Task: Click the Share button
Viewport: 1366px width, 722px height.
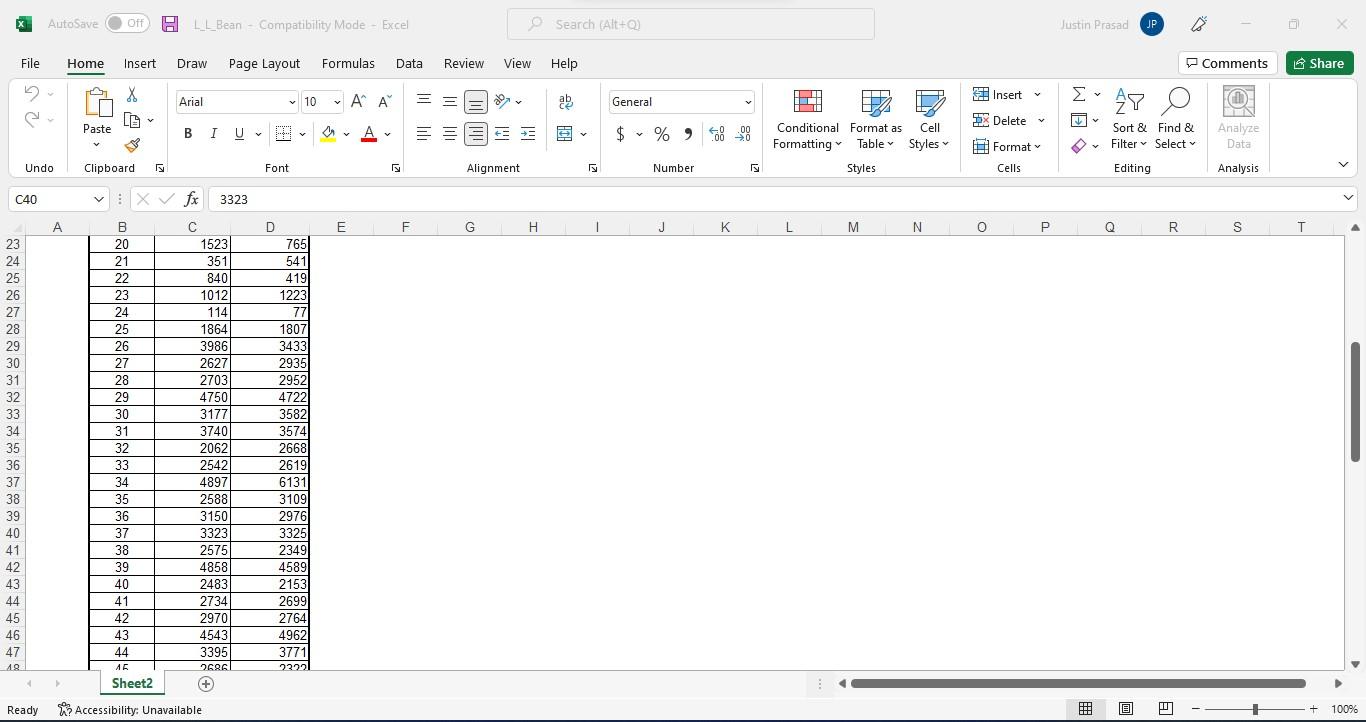Action: [1319, 63]
